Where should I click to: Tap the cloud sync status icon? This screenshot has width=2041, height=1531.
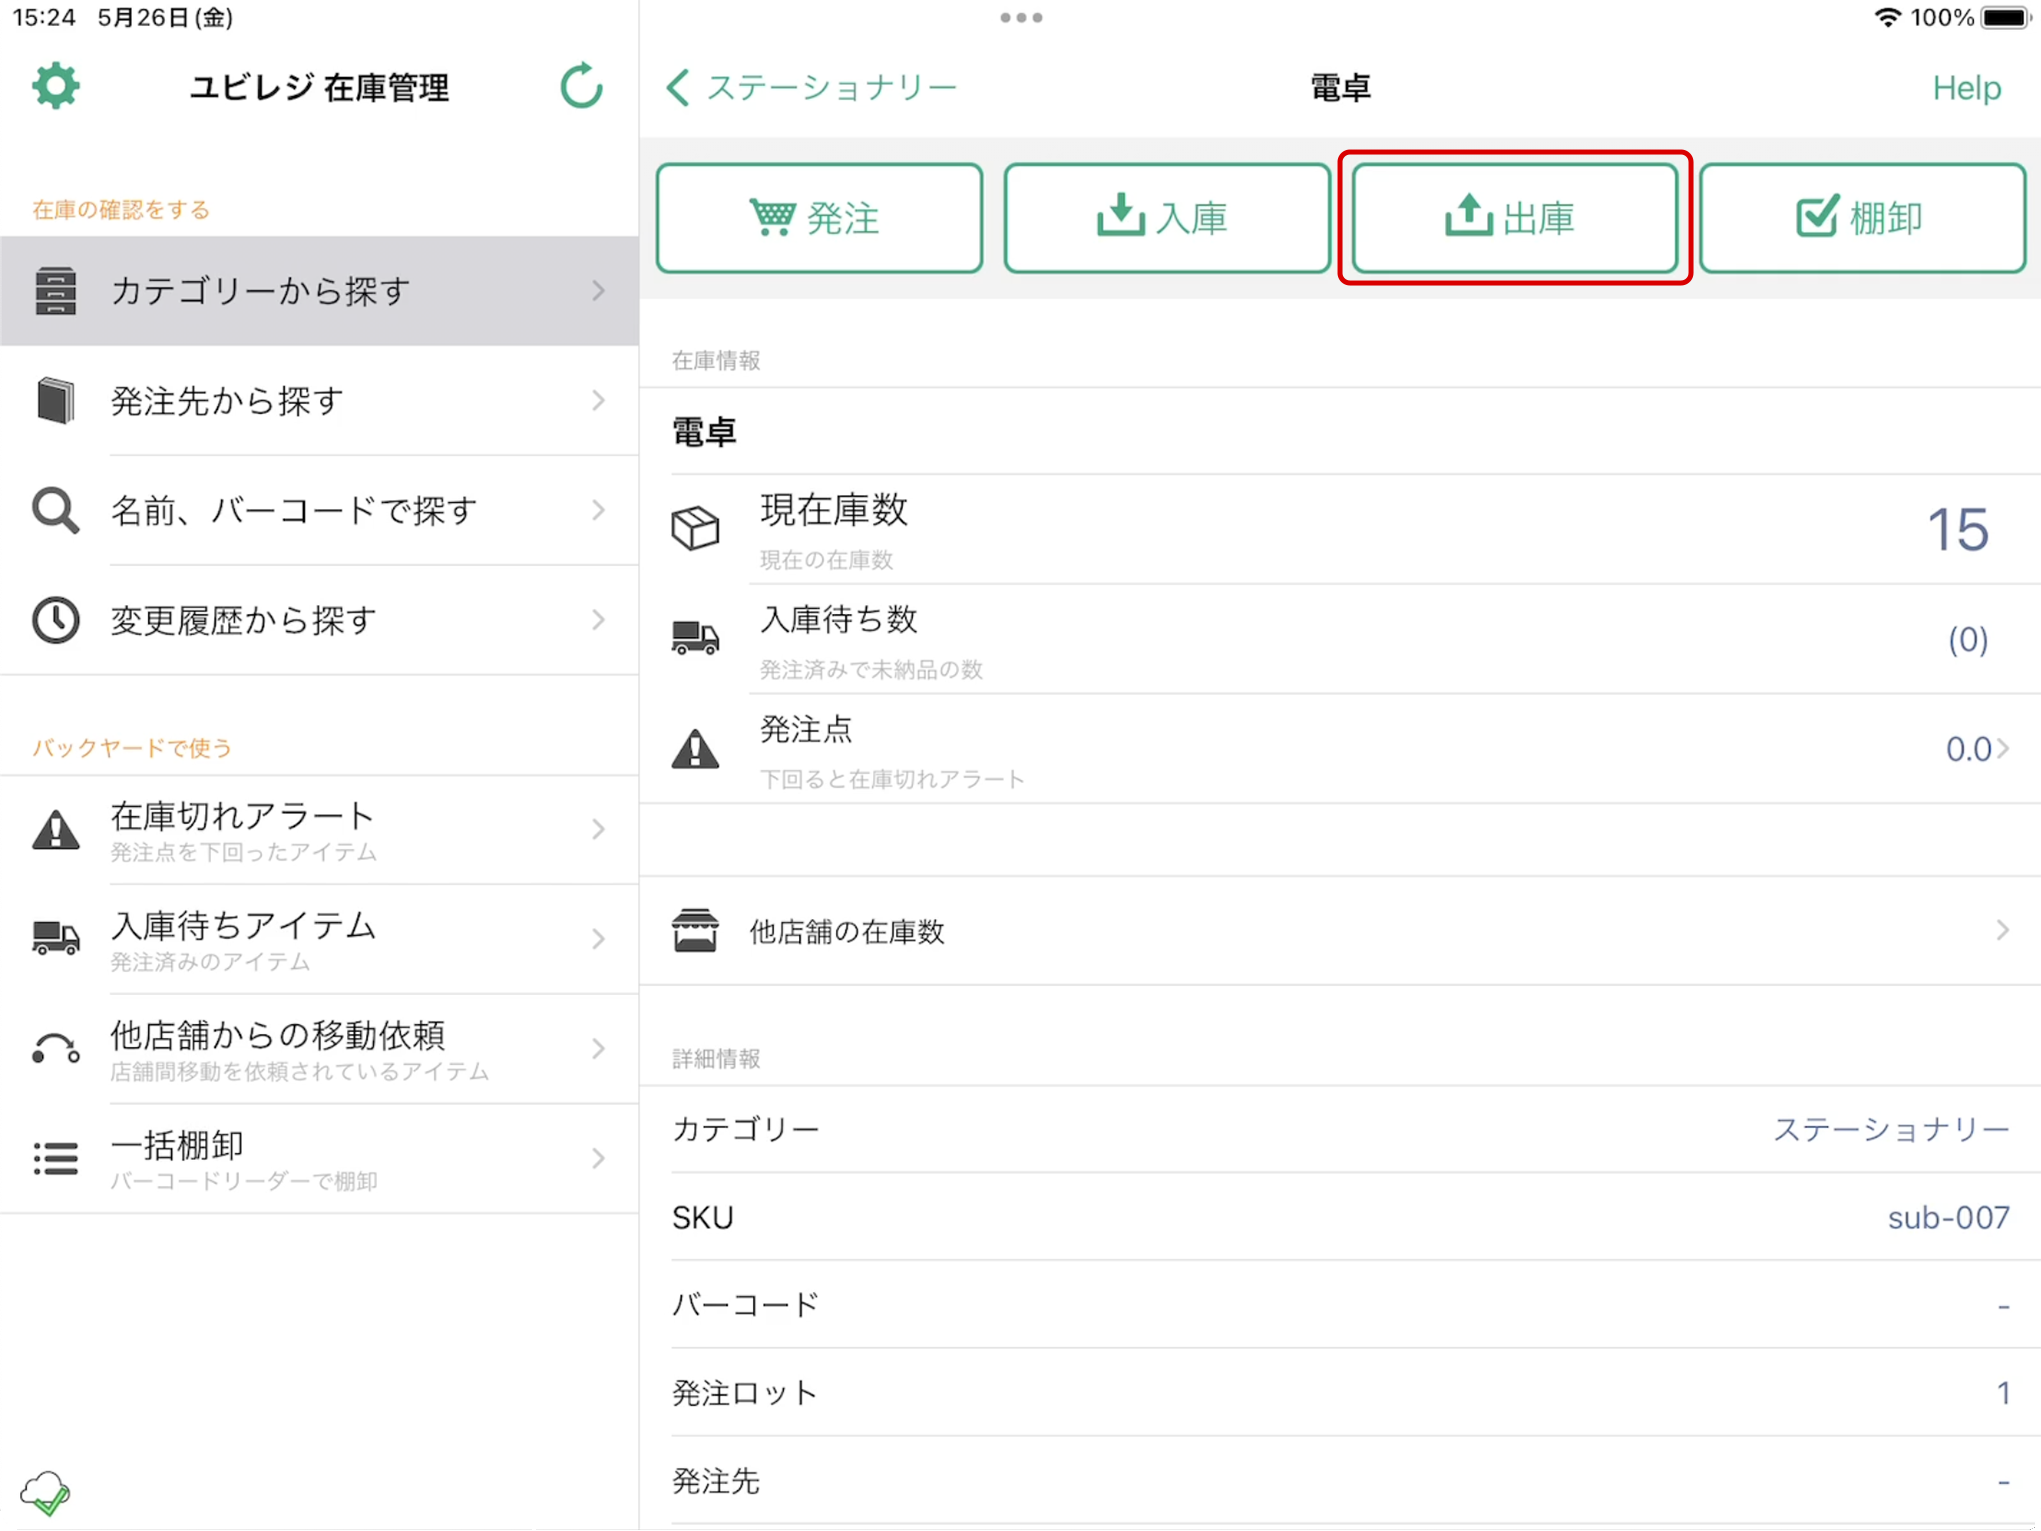(x=46, y=1492)
